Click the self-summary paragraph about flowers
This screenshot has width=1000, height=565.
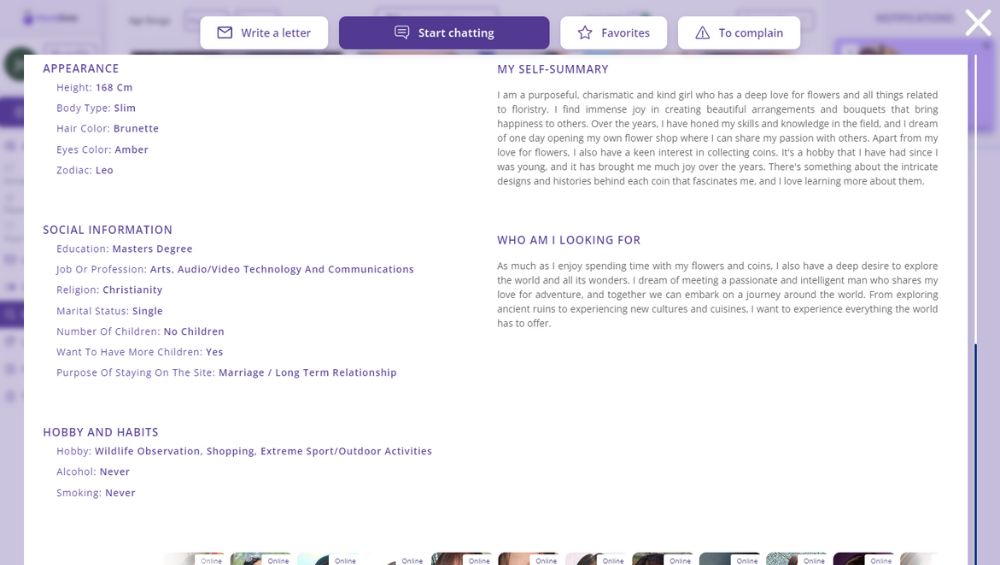point(717,138)
